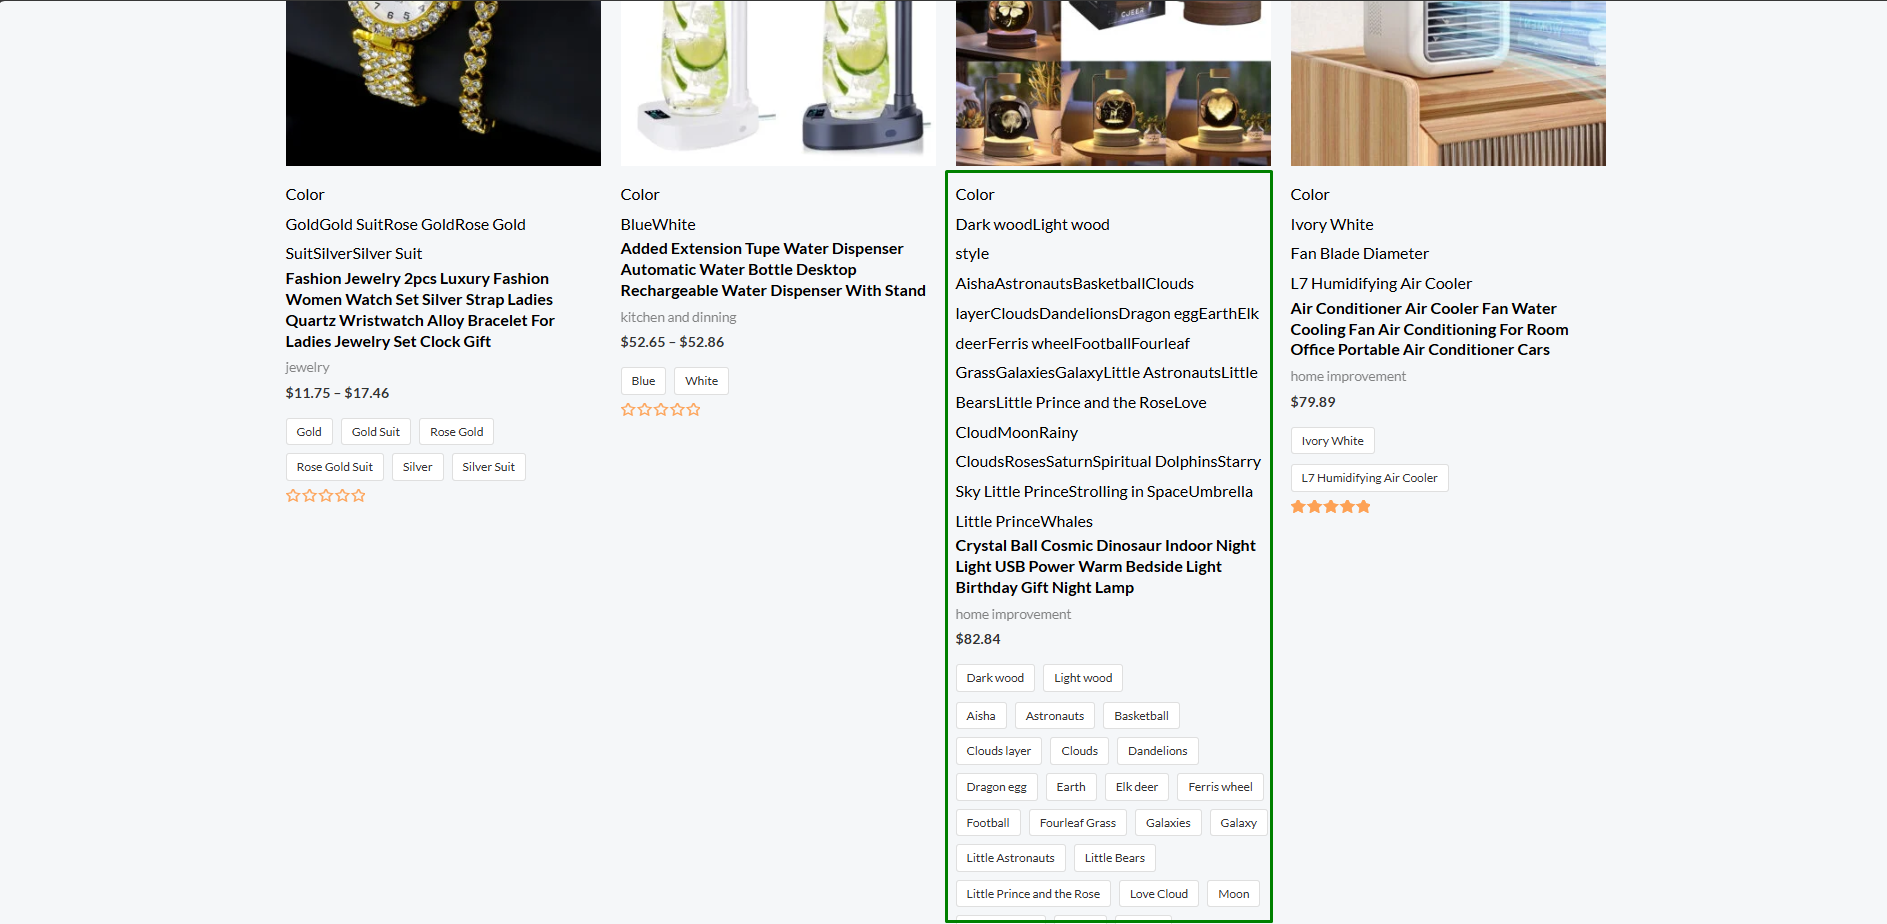
Task: Open the Fashion Jewelry 2pcs watch set title
Action: (x=420, y=310)
